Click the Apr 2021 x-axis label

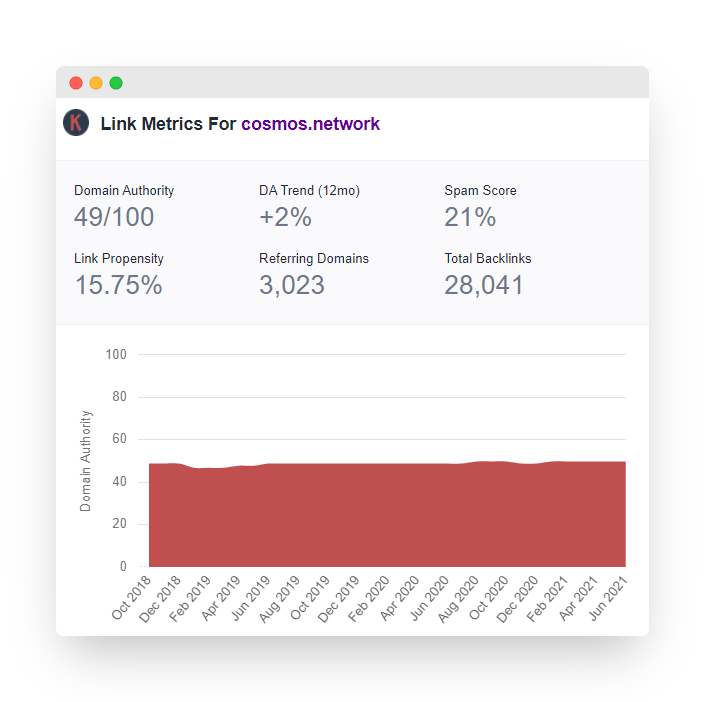coord(579,598)
